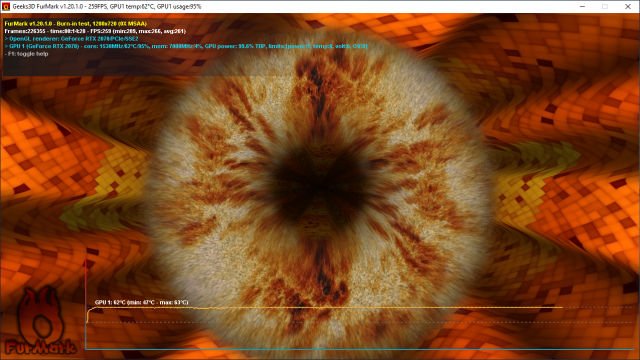Click the Frames and FPS statistics line
This screenshot has height=360, width=640.
(95, 31)
